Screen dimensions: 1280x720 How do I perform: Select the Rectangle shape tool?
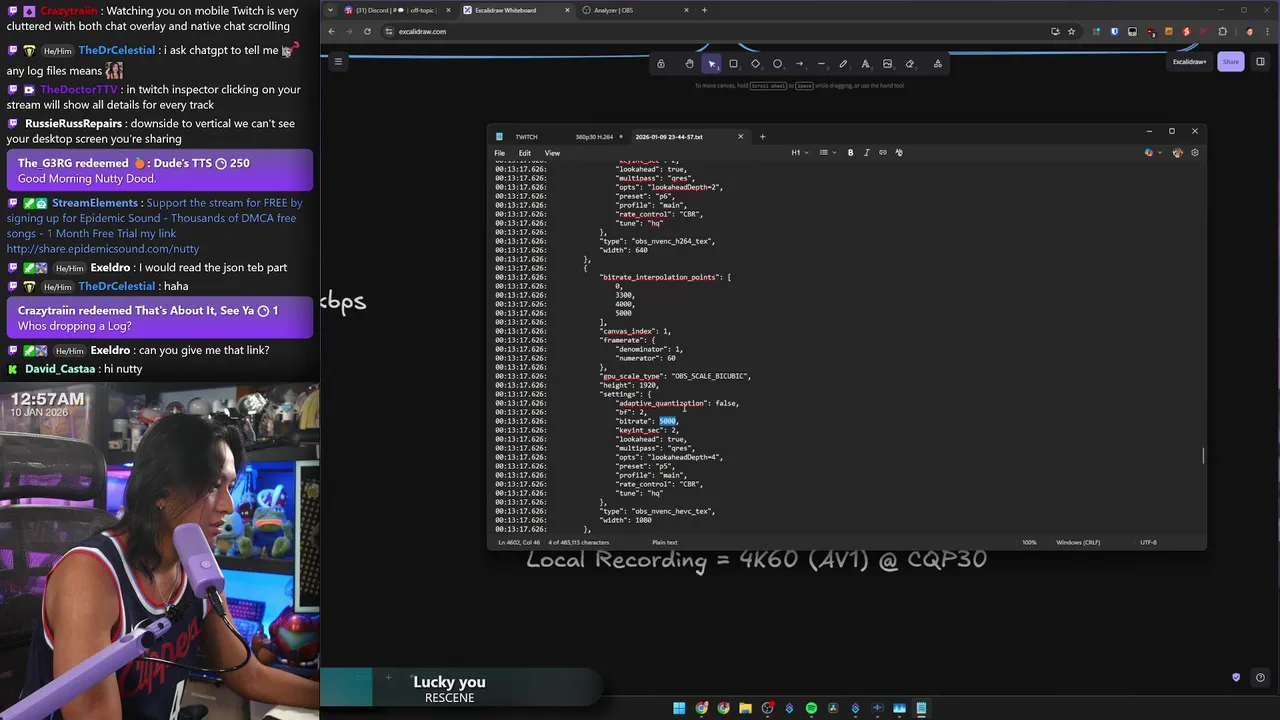(x=733, y=64)
